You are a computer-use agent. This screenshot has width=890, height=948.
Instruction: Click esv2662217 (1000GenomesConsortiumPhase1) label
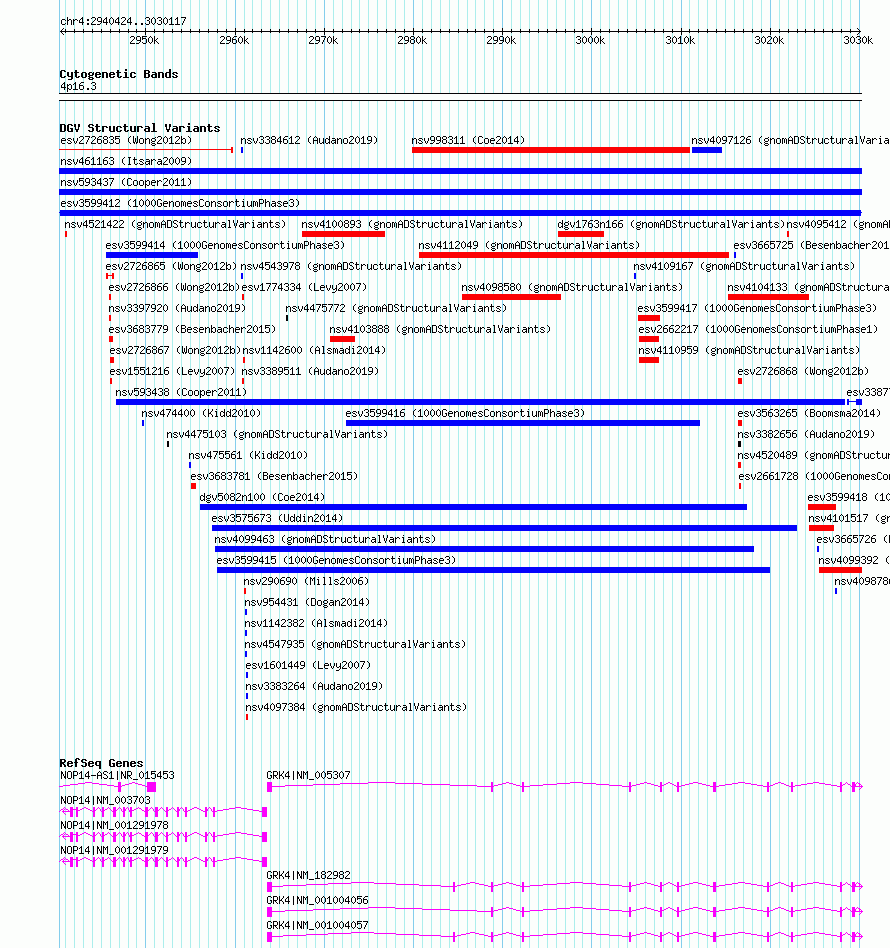tap(758, 330)
